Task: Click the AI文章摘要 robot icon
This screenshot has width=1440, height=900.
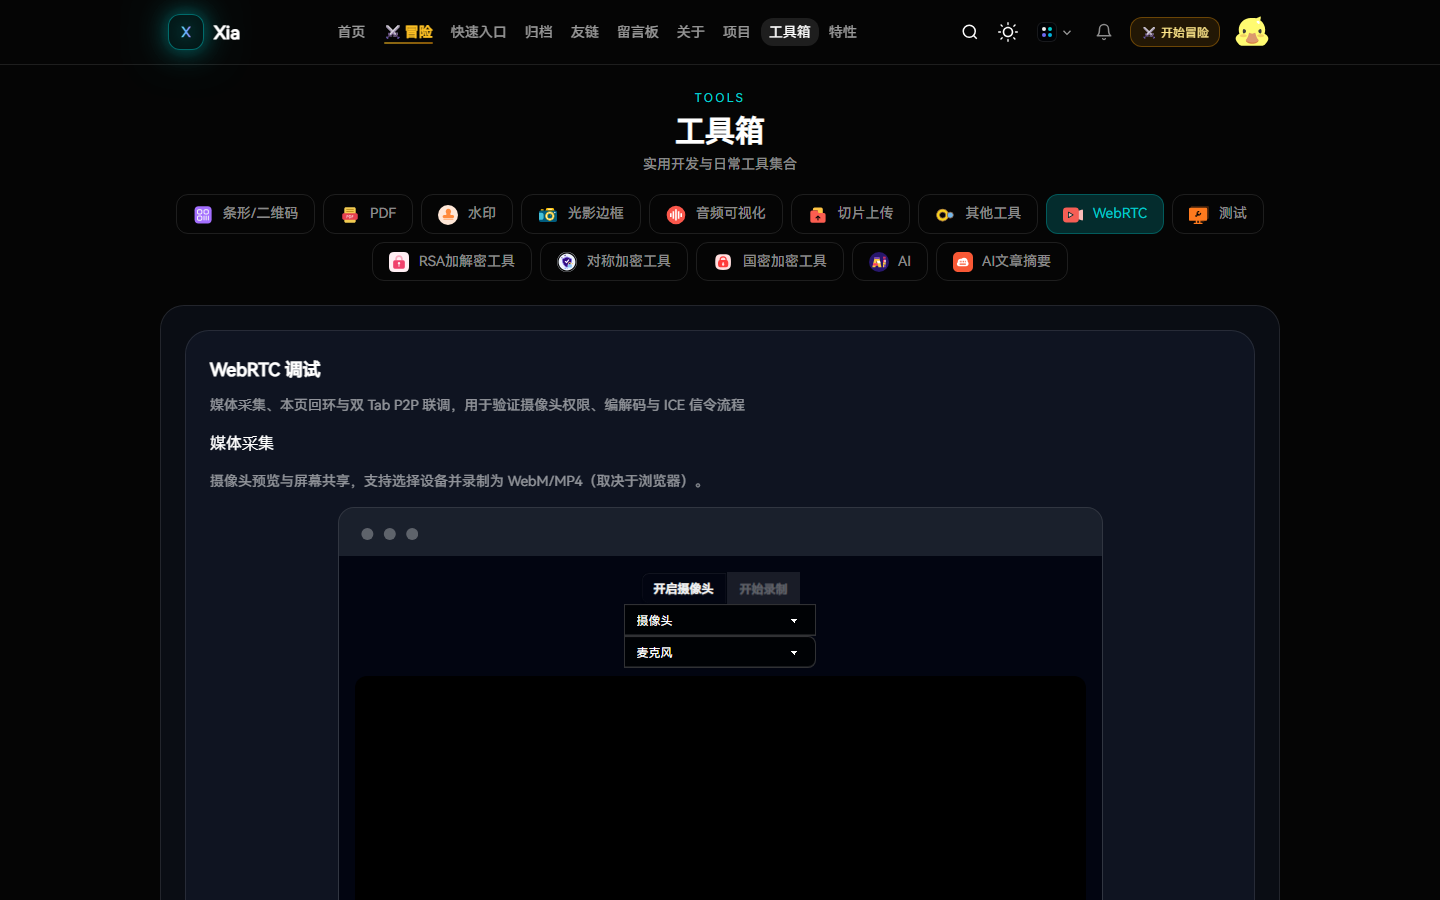Action: [x=963, y=262]
